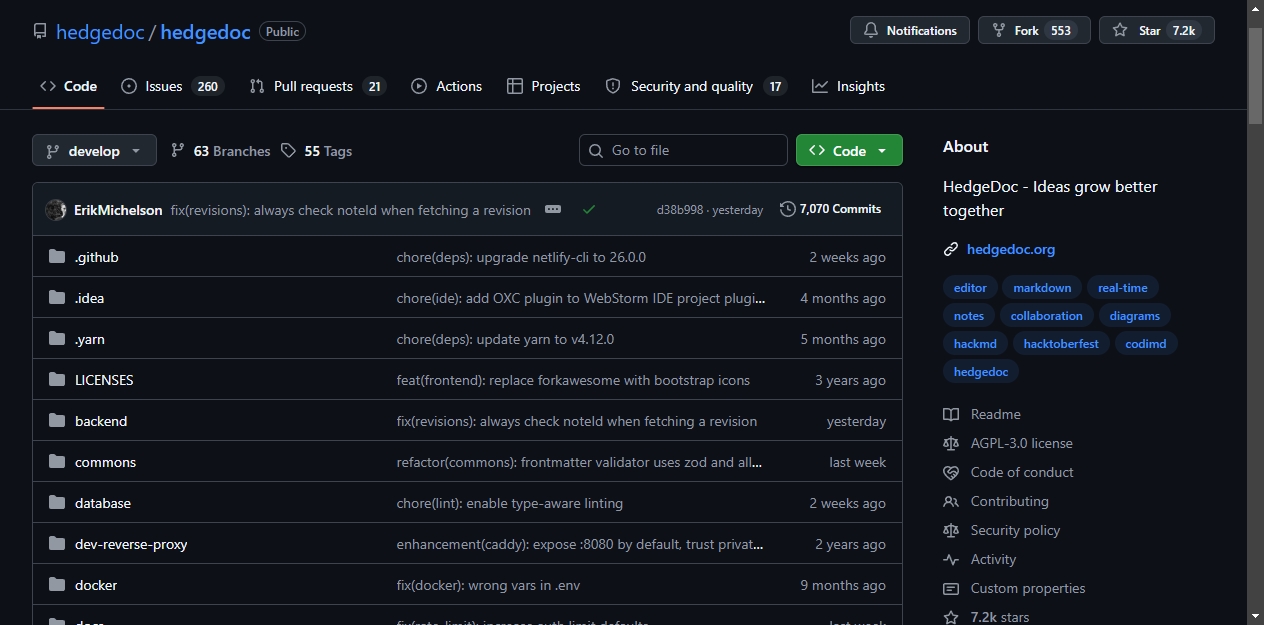Open the Pull requests tab
Screen dimensions: 1264x625
point(317,86)
